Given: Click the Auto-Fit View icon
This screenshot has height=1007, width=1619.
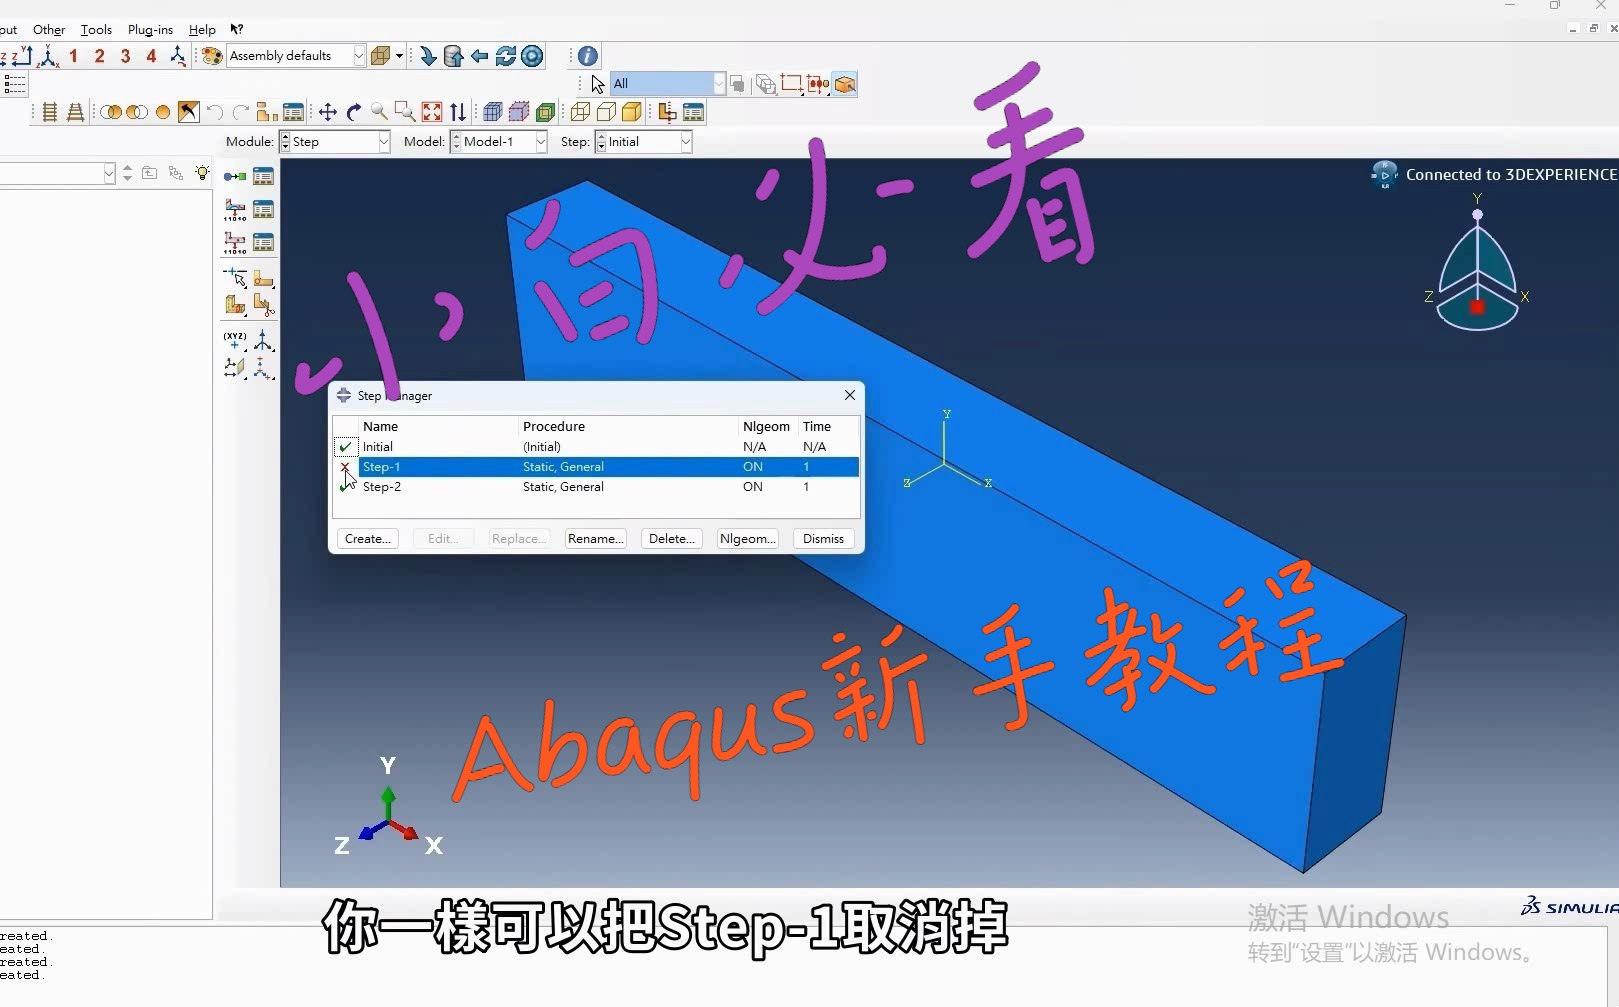Looking at the screenshot, I should pos(431,112).
